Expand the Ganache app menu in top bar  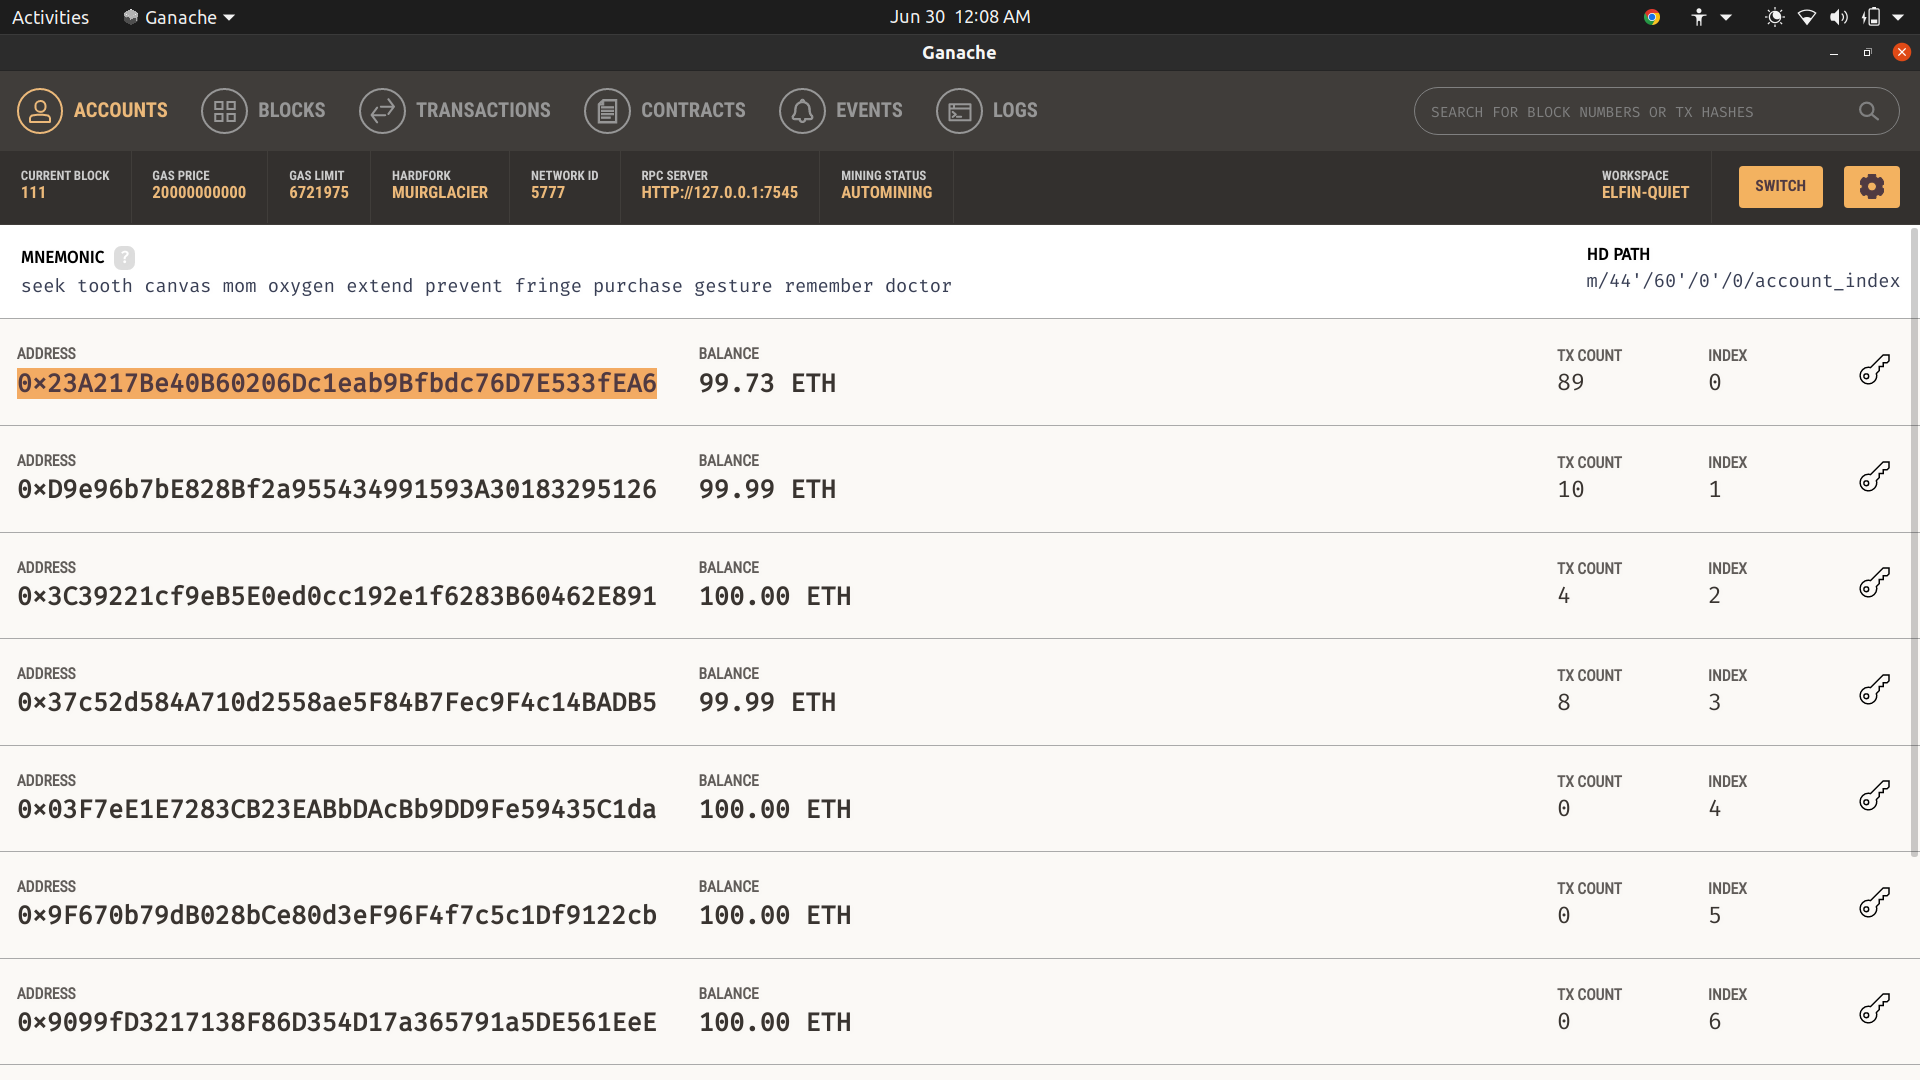pos(180,17)
